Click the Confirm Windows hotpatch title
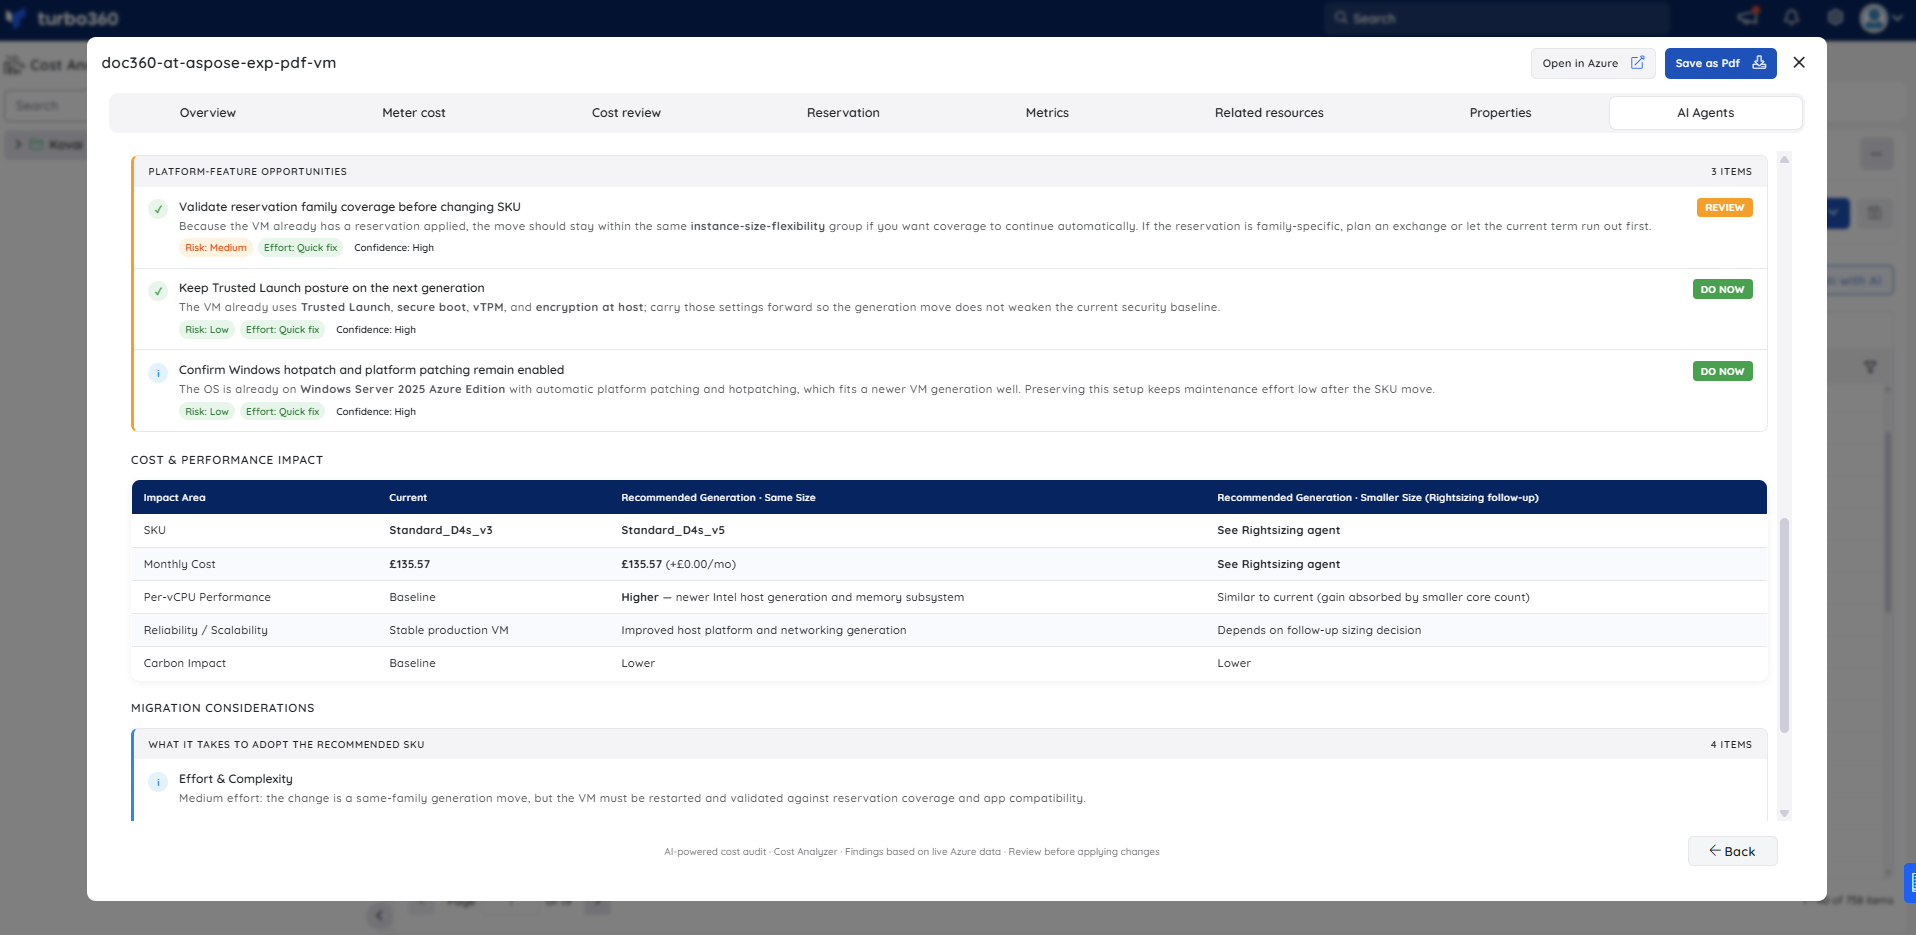Screen dimensions: 1916x935 [372, 370]
